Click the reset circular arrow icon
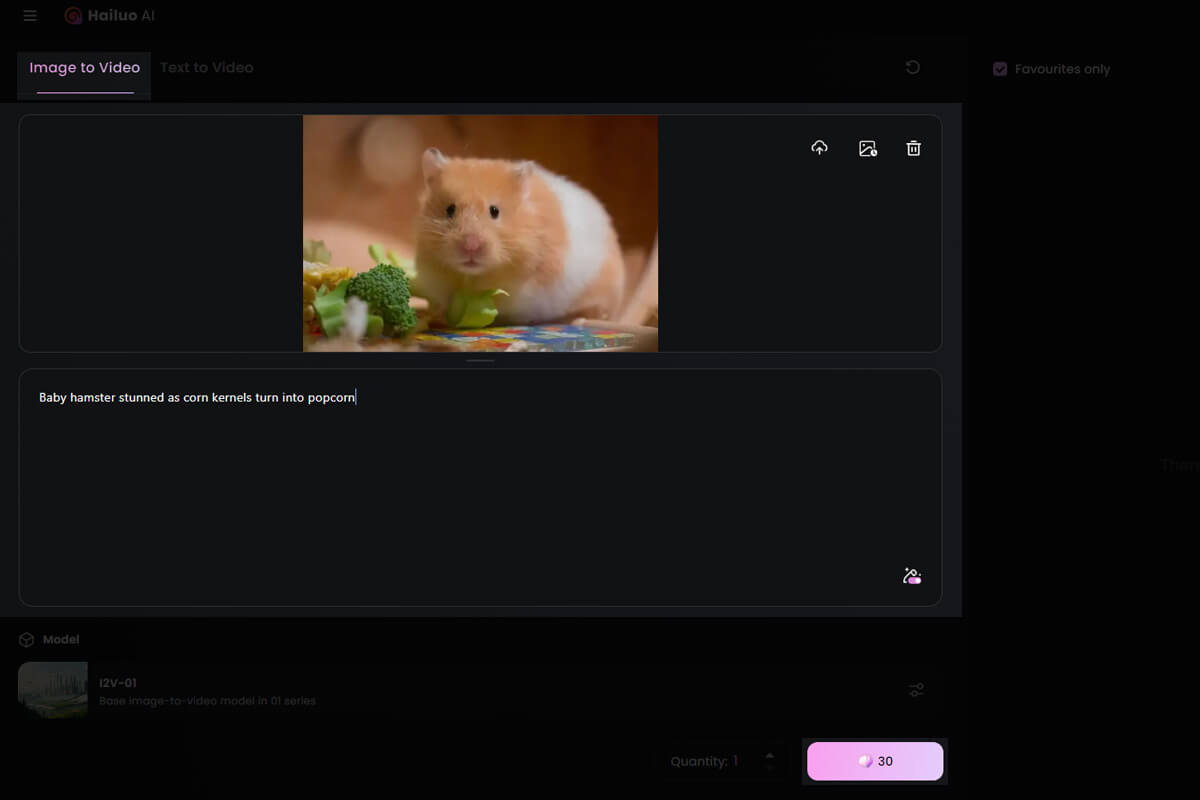The width and height of the screenshot is (1200, 800). click(x=912, y=67)
